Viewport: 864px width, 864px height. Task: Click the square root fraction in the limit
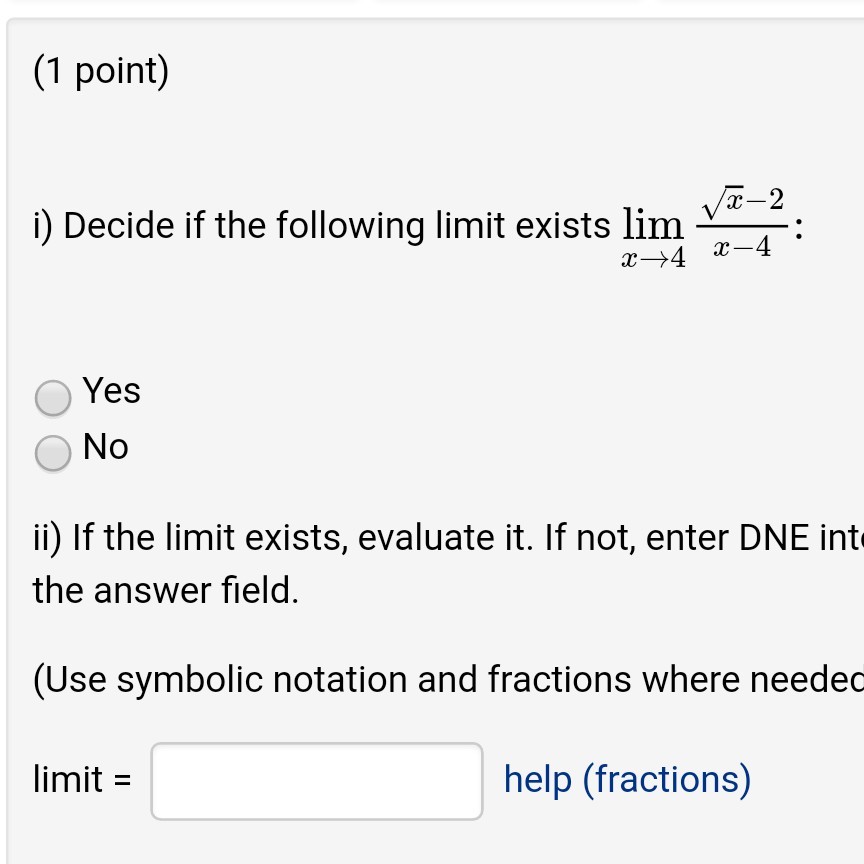(x=745, y=220)
